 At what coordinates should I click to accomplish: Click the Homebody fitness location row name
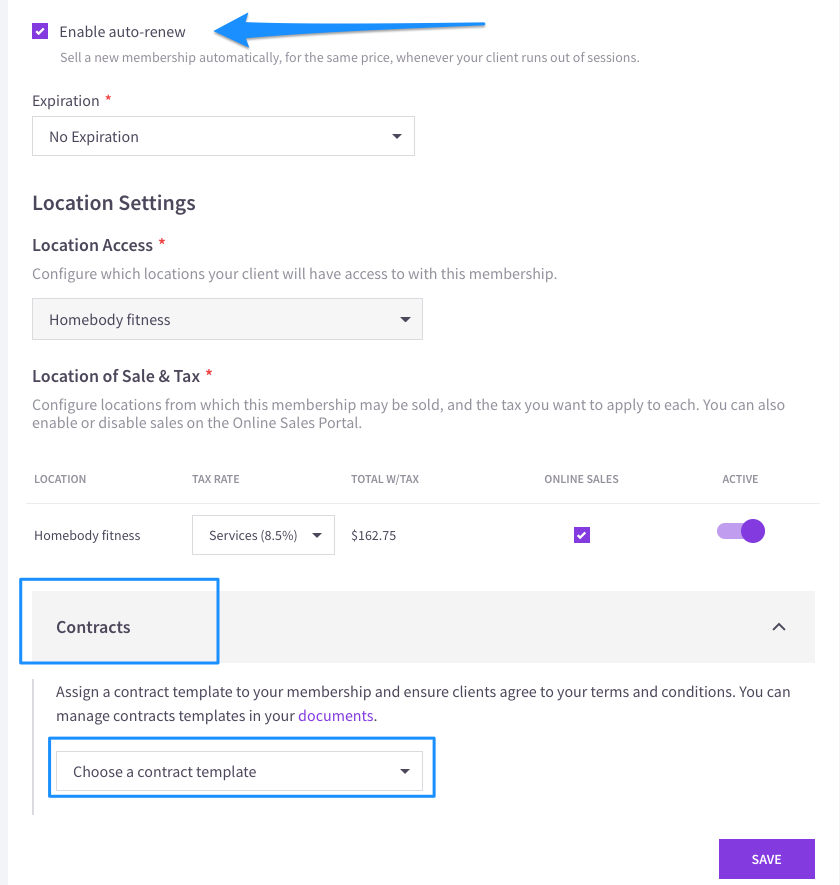pos(87,535)
